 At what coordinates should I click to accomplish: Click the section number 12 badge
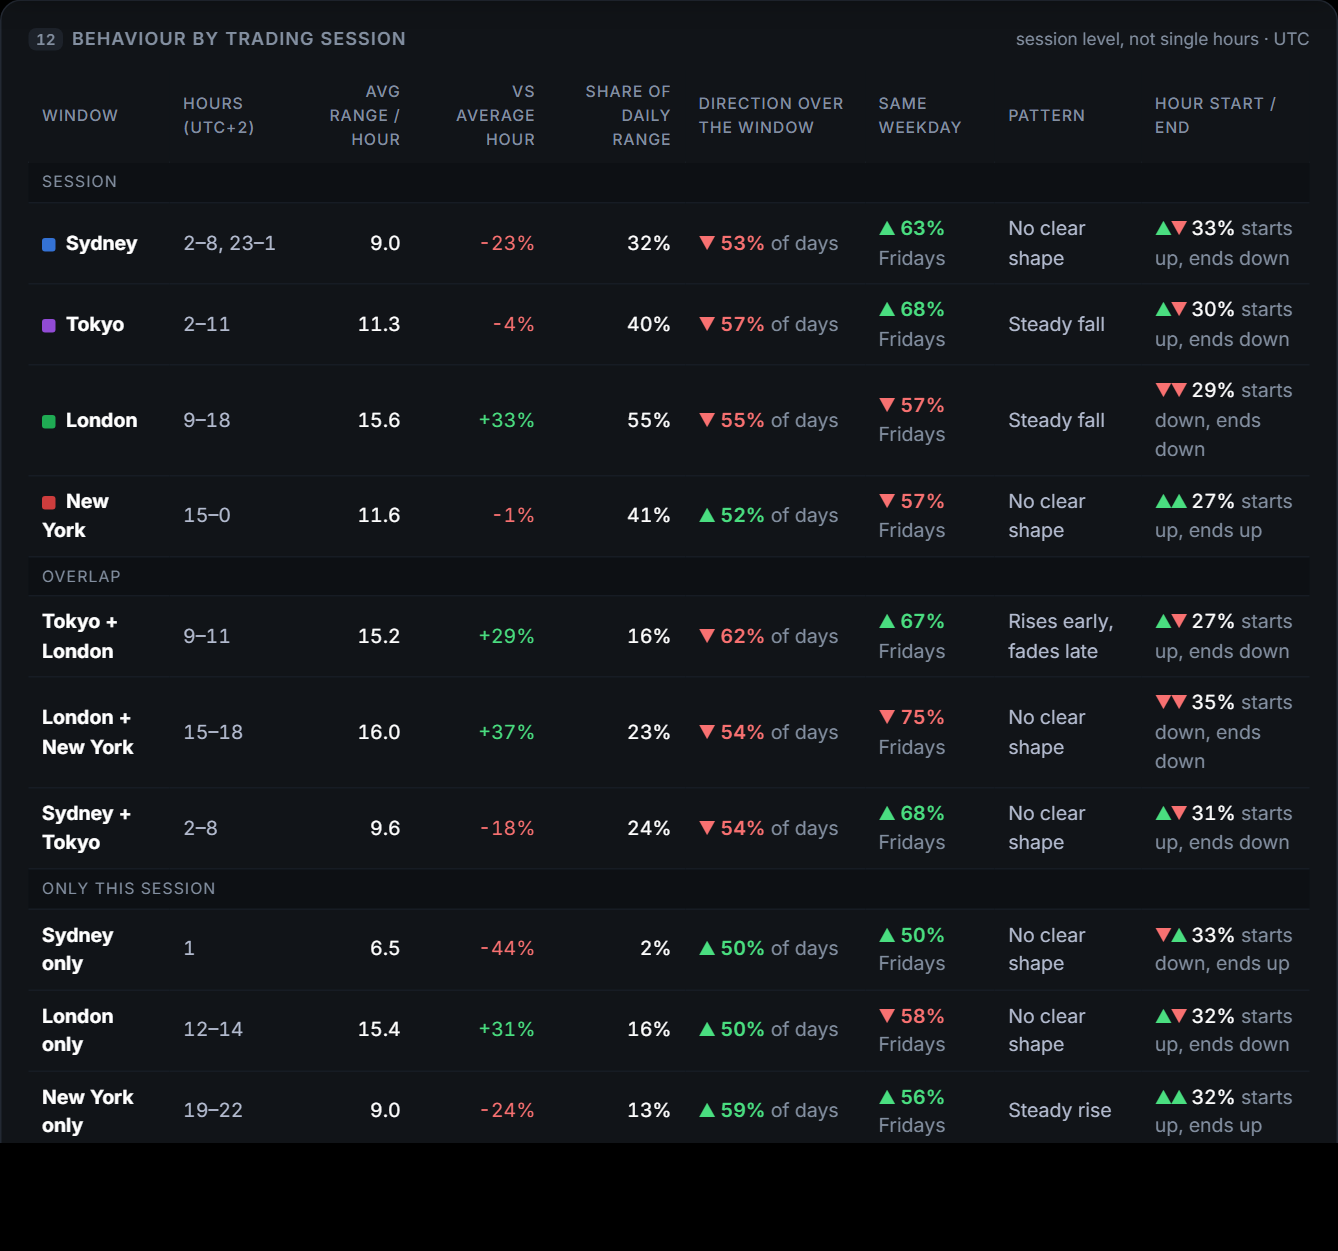(x=46, y=39)
